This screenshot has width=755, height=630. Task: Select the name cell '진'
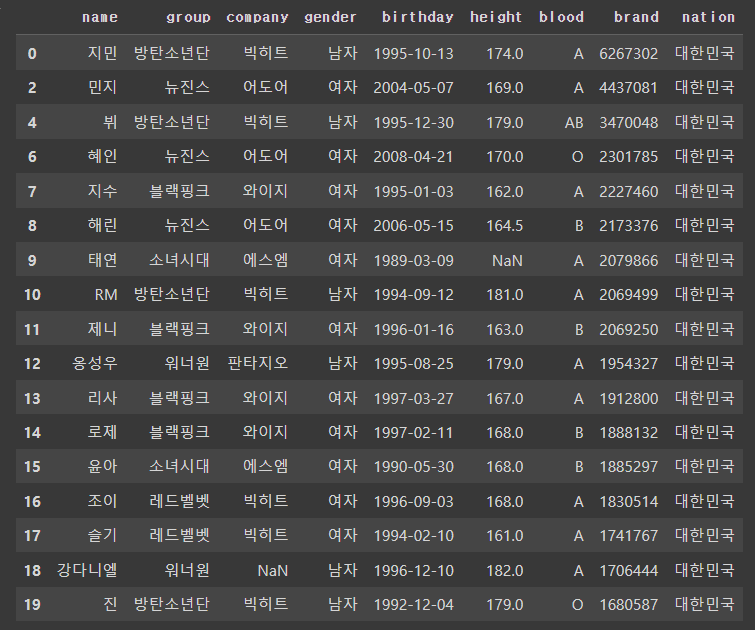pos(110,604)
